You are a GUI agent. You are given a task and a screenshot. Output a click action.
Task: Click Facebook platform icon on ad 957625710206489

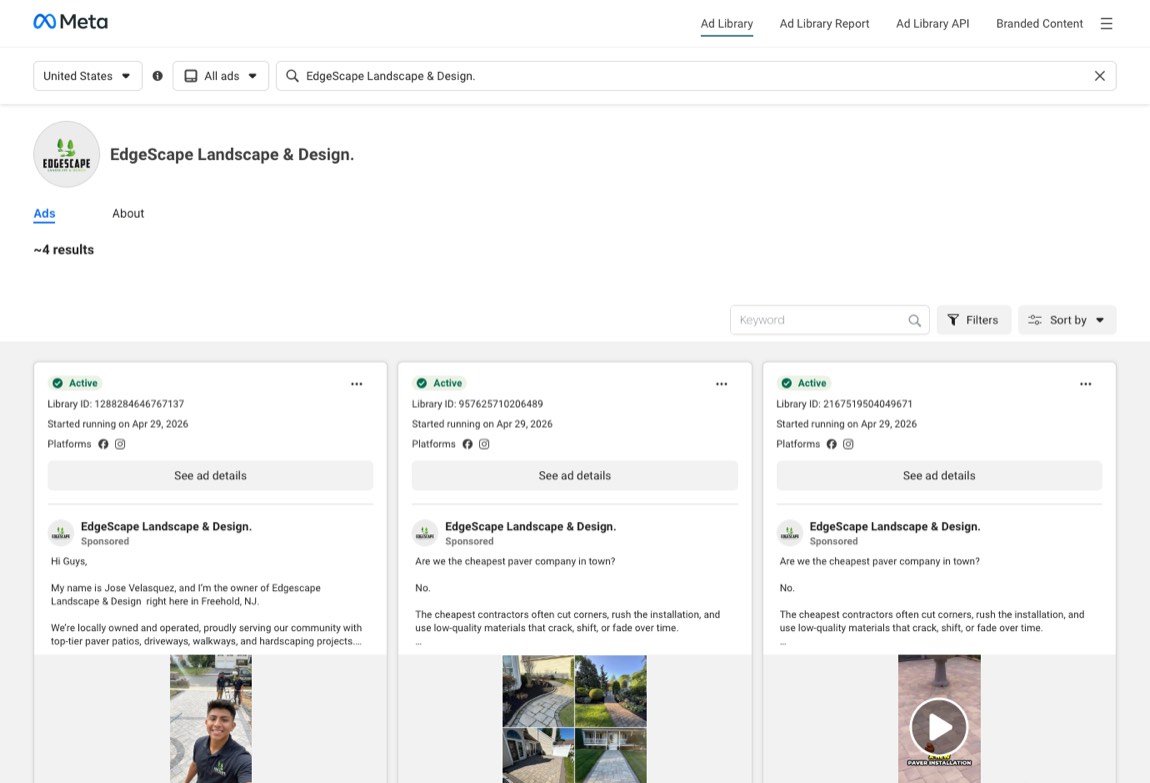tap(467, 444)
